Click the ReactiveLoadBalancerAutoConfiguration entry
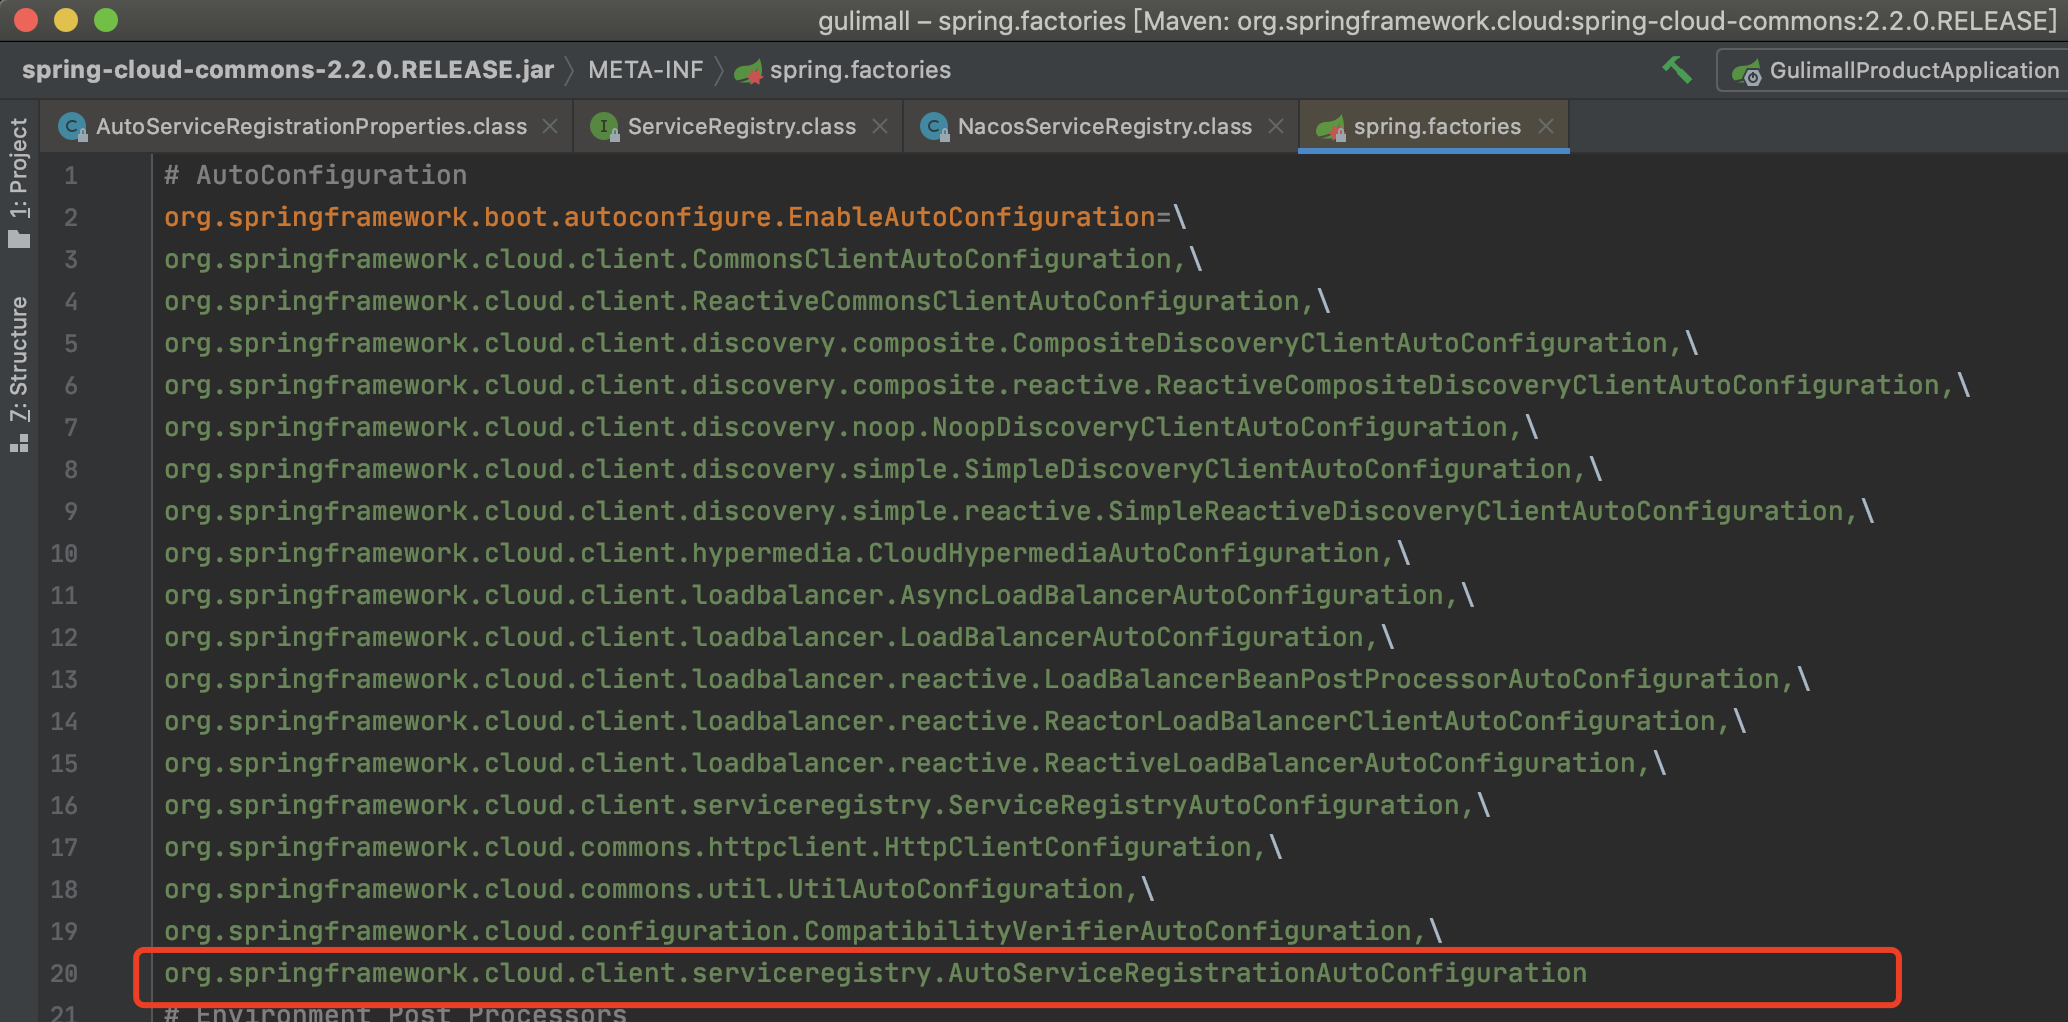Screen dimensions: 2068x1022 (900, 763)
